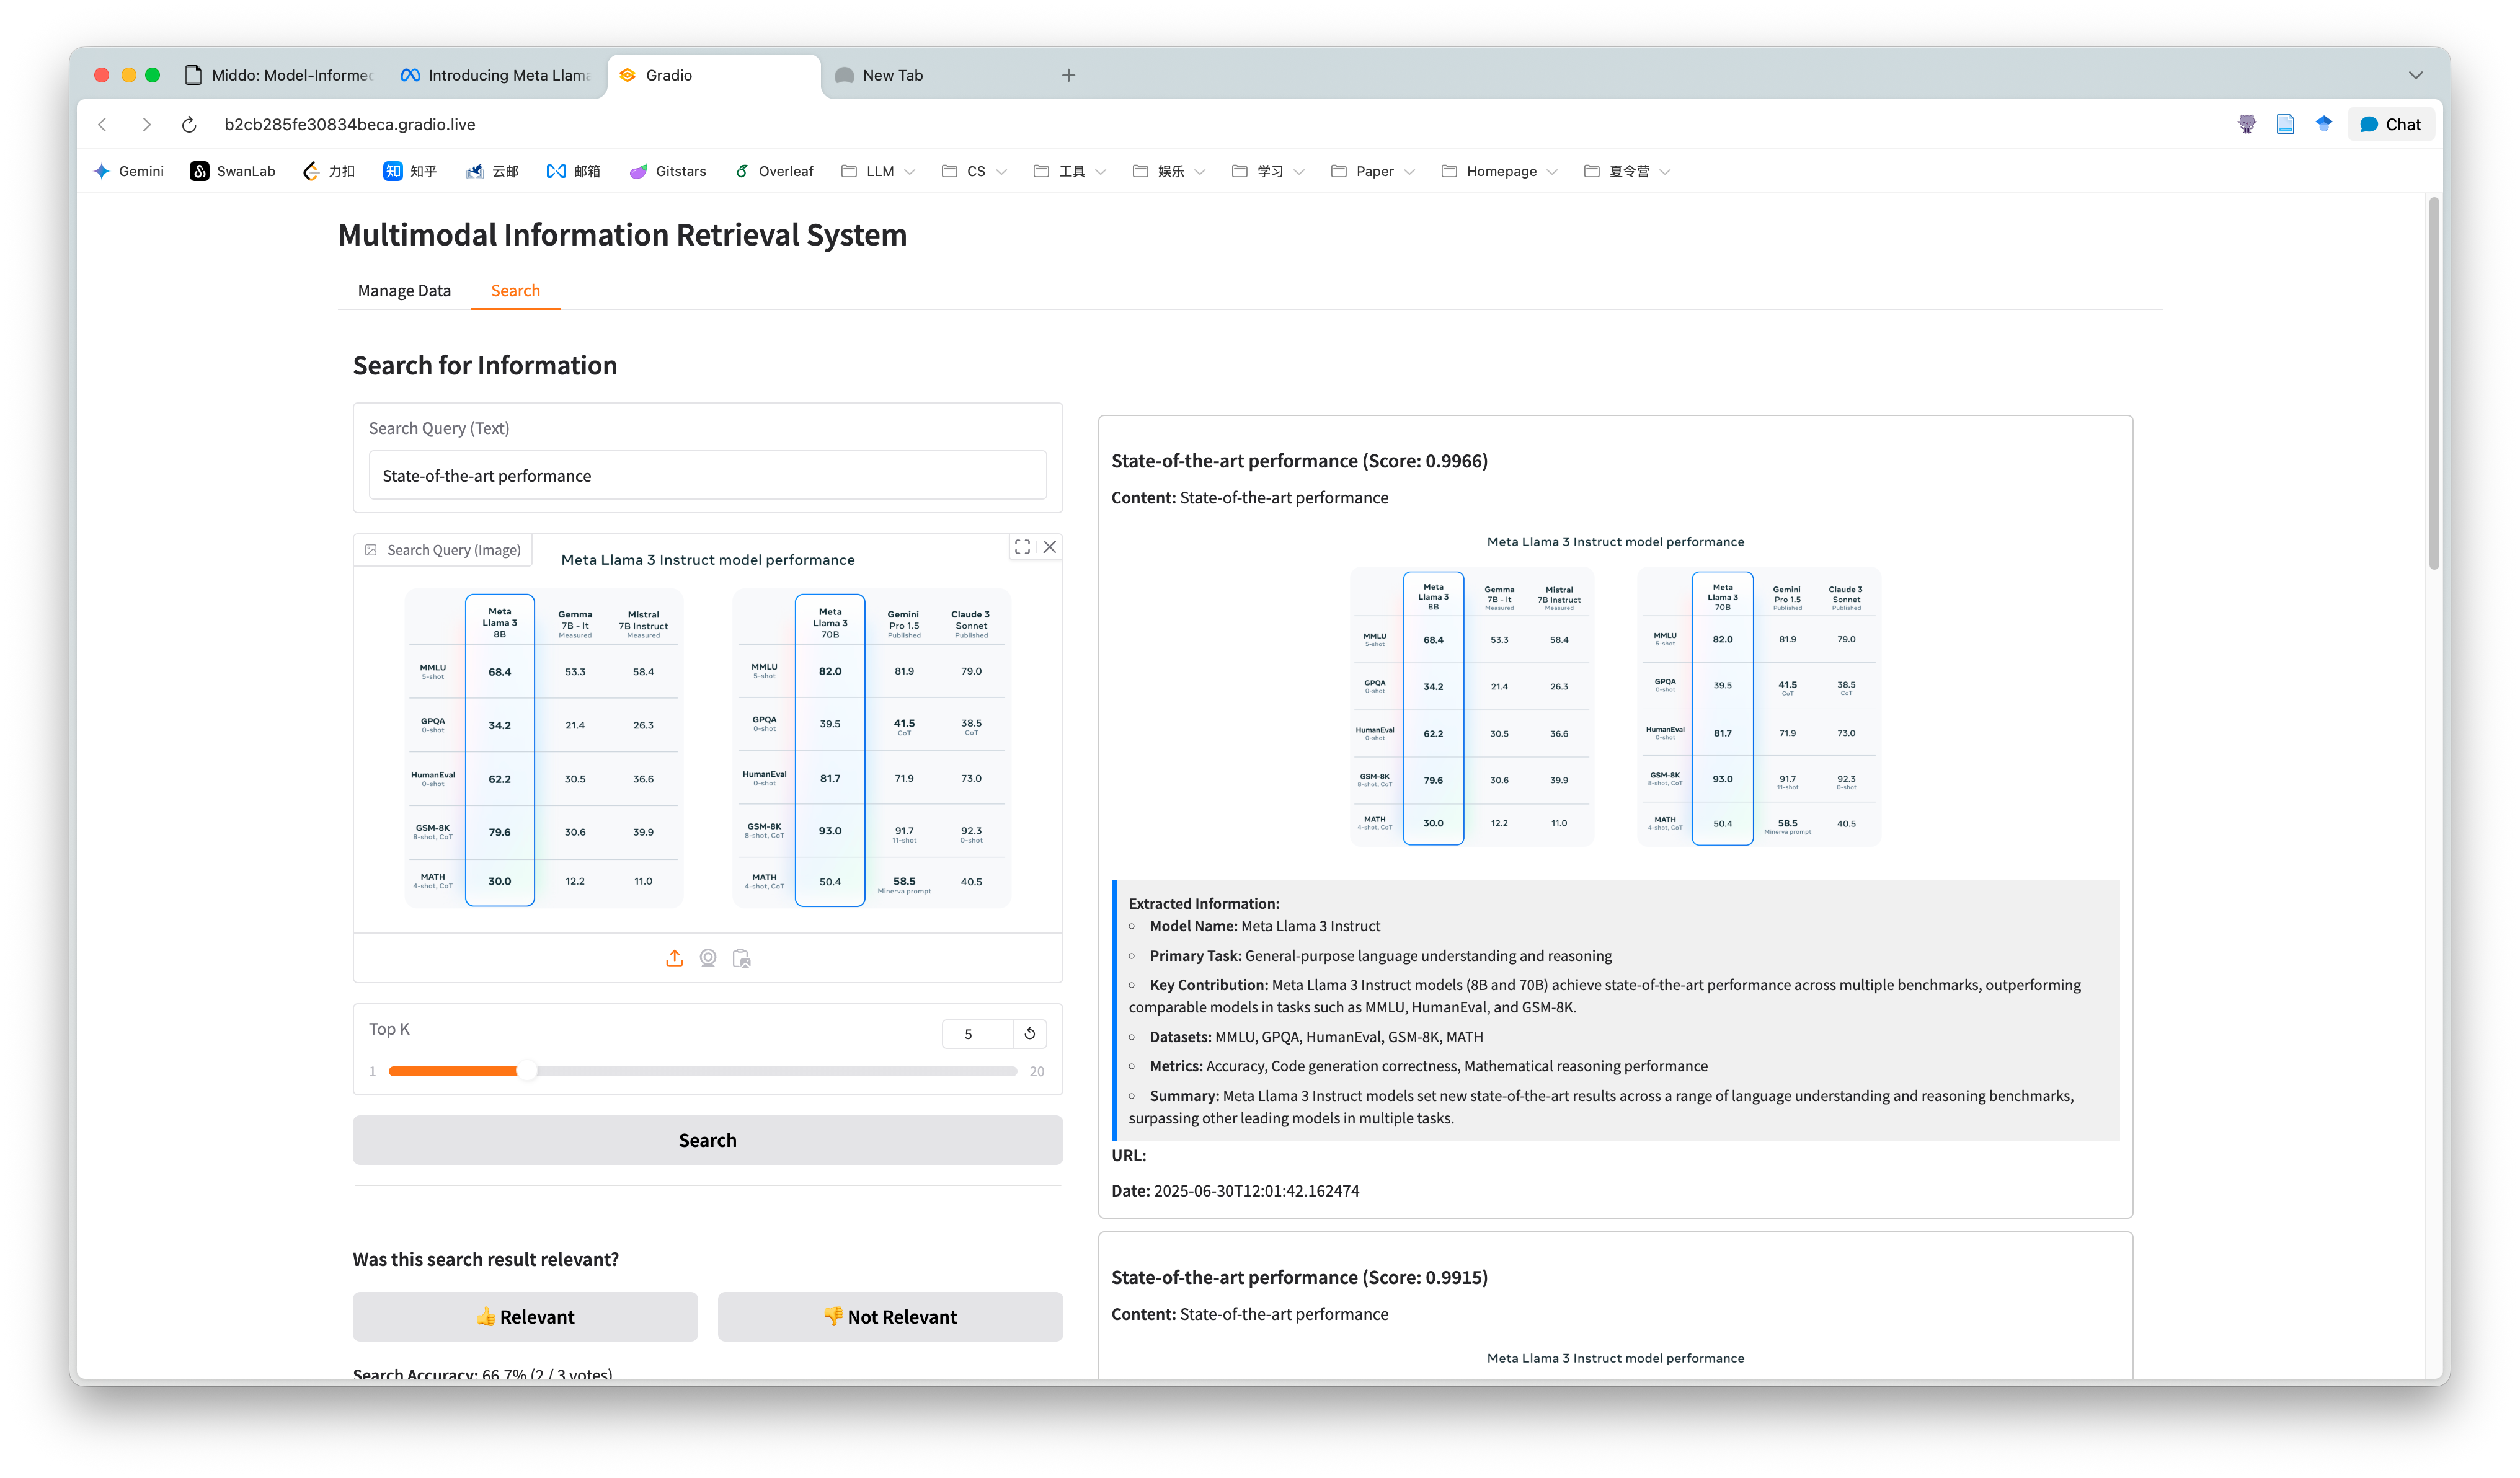The image size is (2520, 1478).
Task: Click the webcam capture icon
Action: (708, 958)
